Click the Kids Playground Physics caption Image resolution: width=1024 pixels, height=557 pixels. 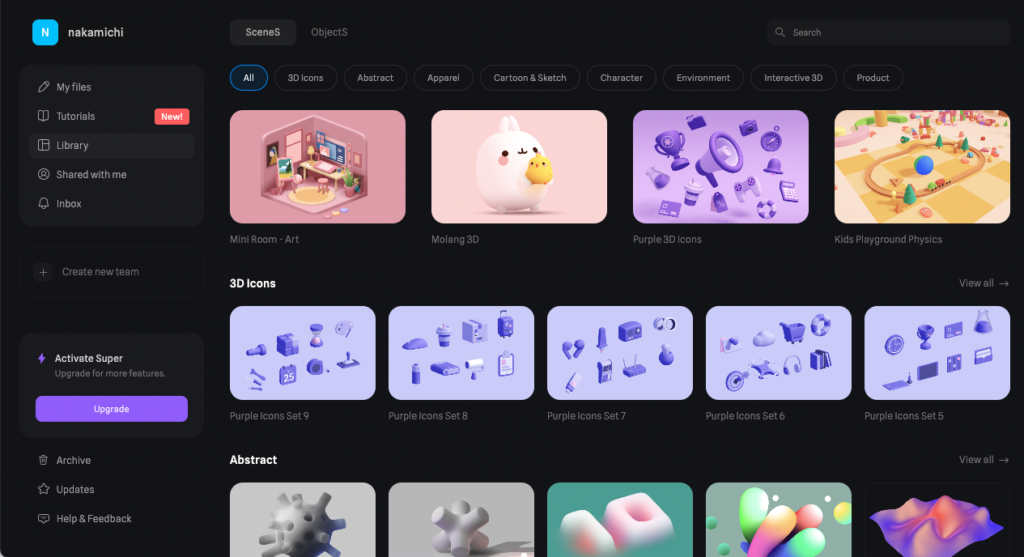click(888, 240)
